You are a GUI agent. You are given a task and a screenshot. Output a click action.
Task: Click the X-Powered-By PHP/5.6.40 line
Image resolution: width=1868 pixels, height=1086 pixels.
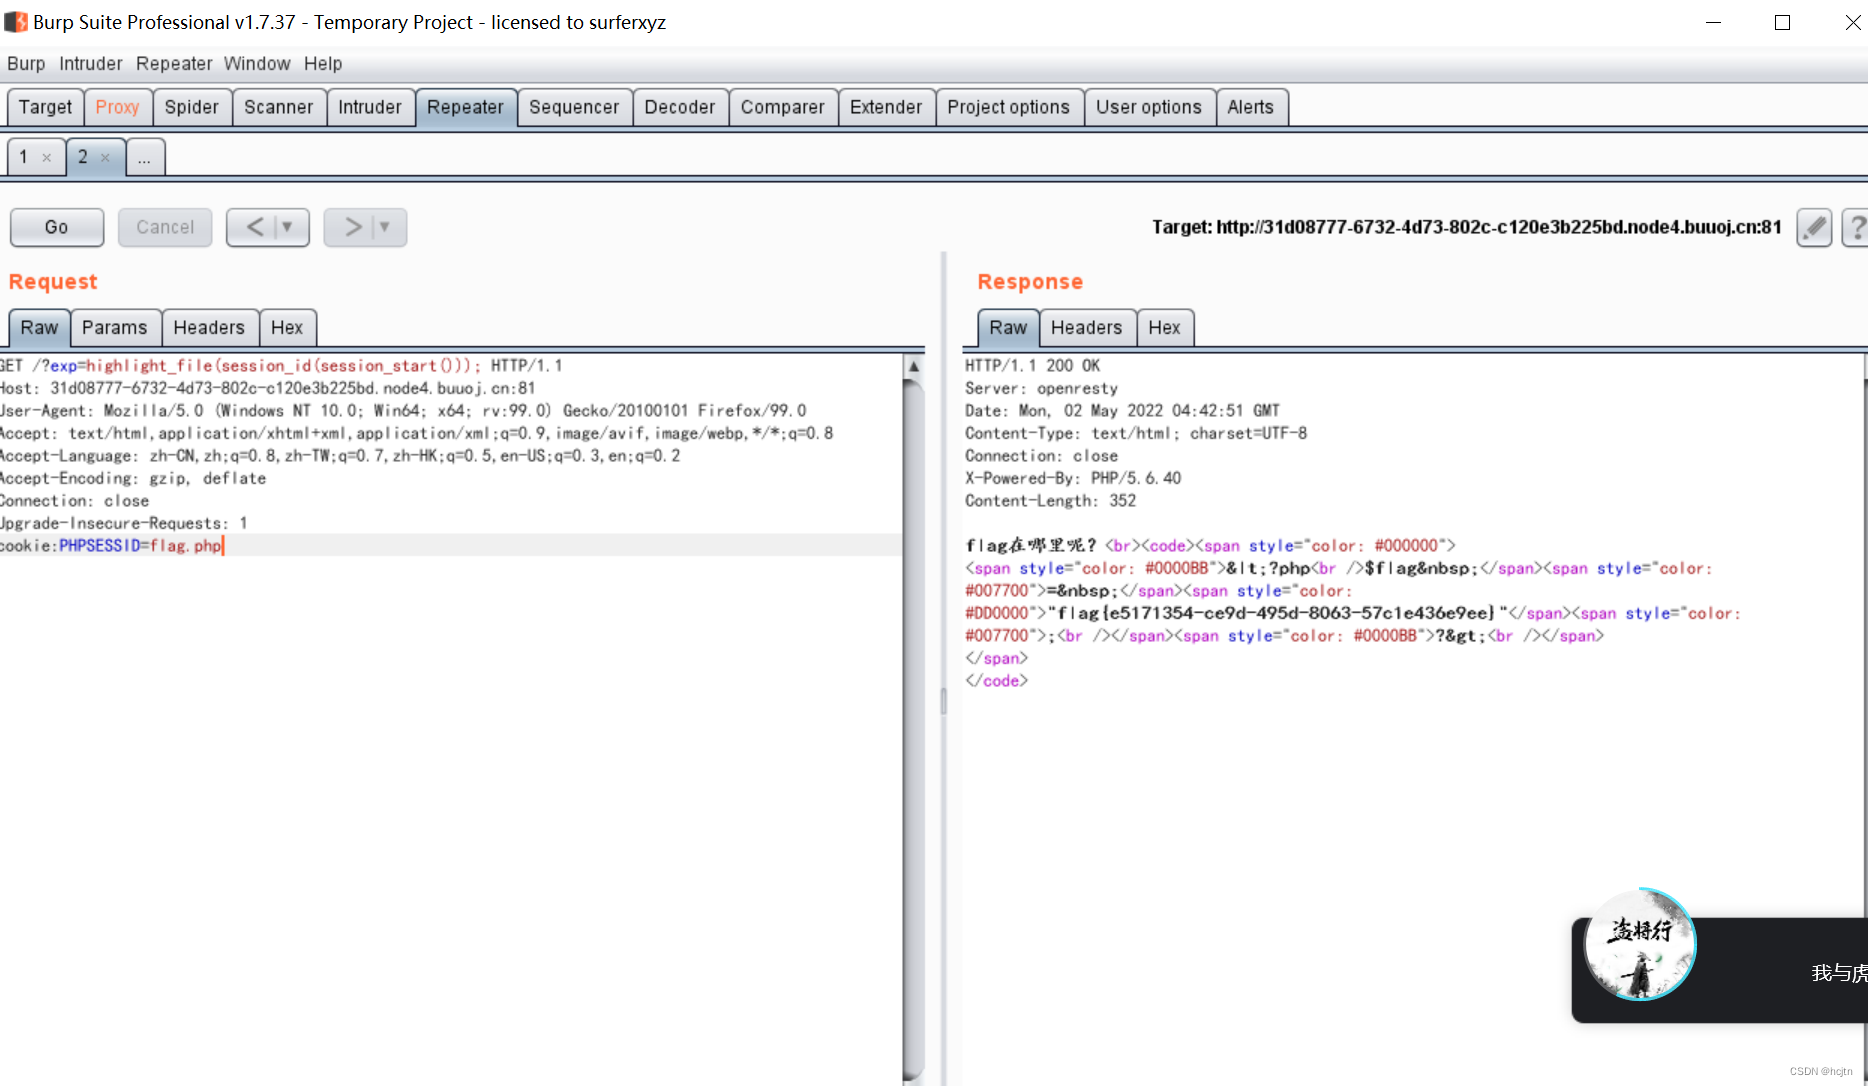point(1073,478)
